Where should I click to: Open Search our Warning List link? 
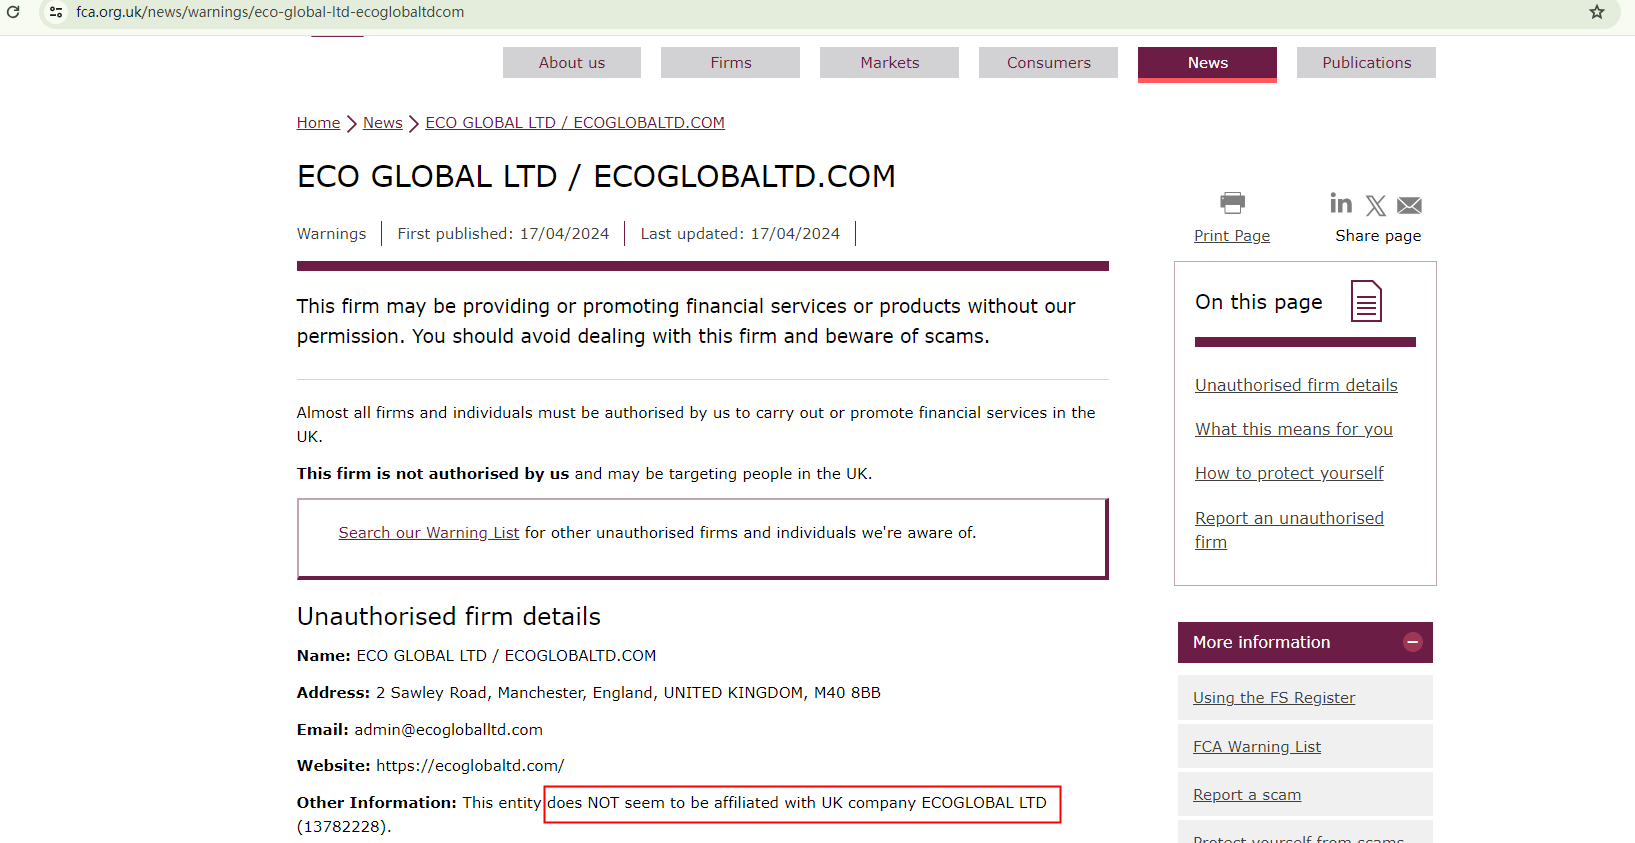tap(428, 532)
